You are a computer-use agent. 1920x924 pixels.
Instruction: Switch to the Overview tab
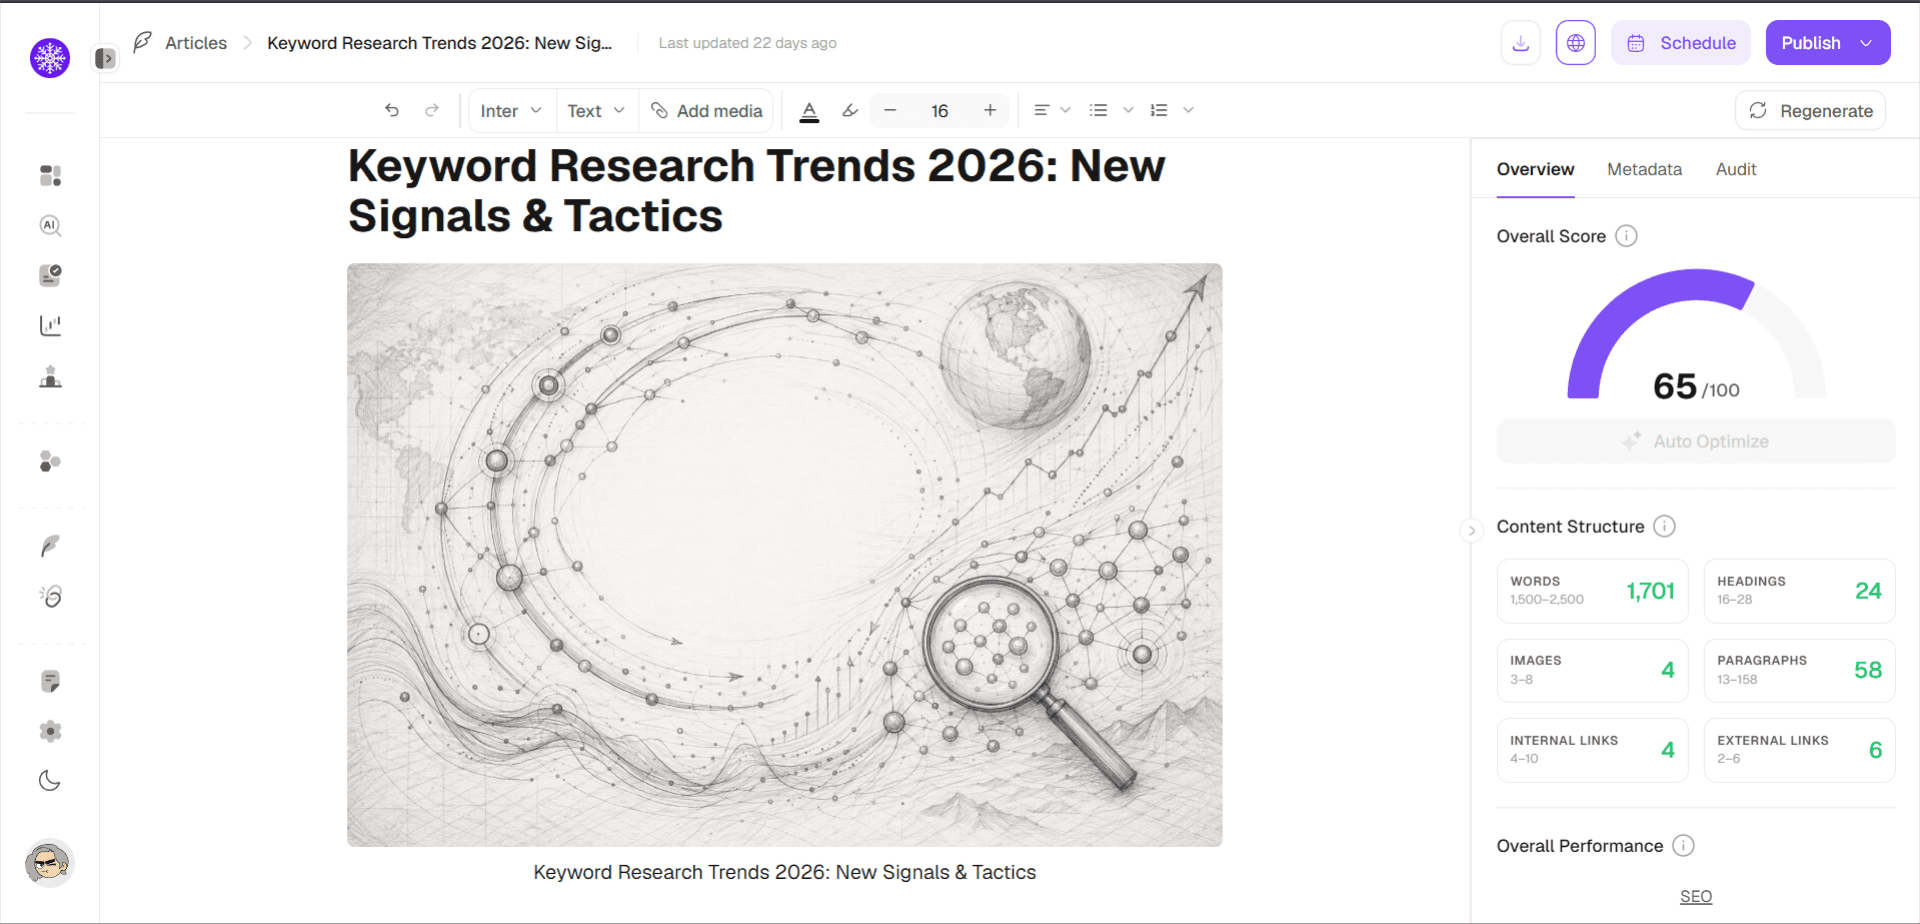point(1535,169)
